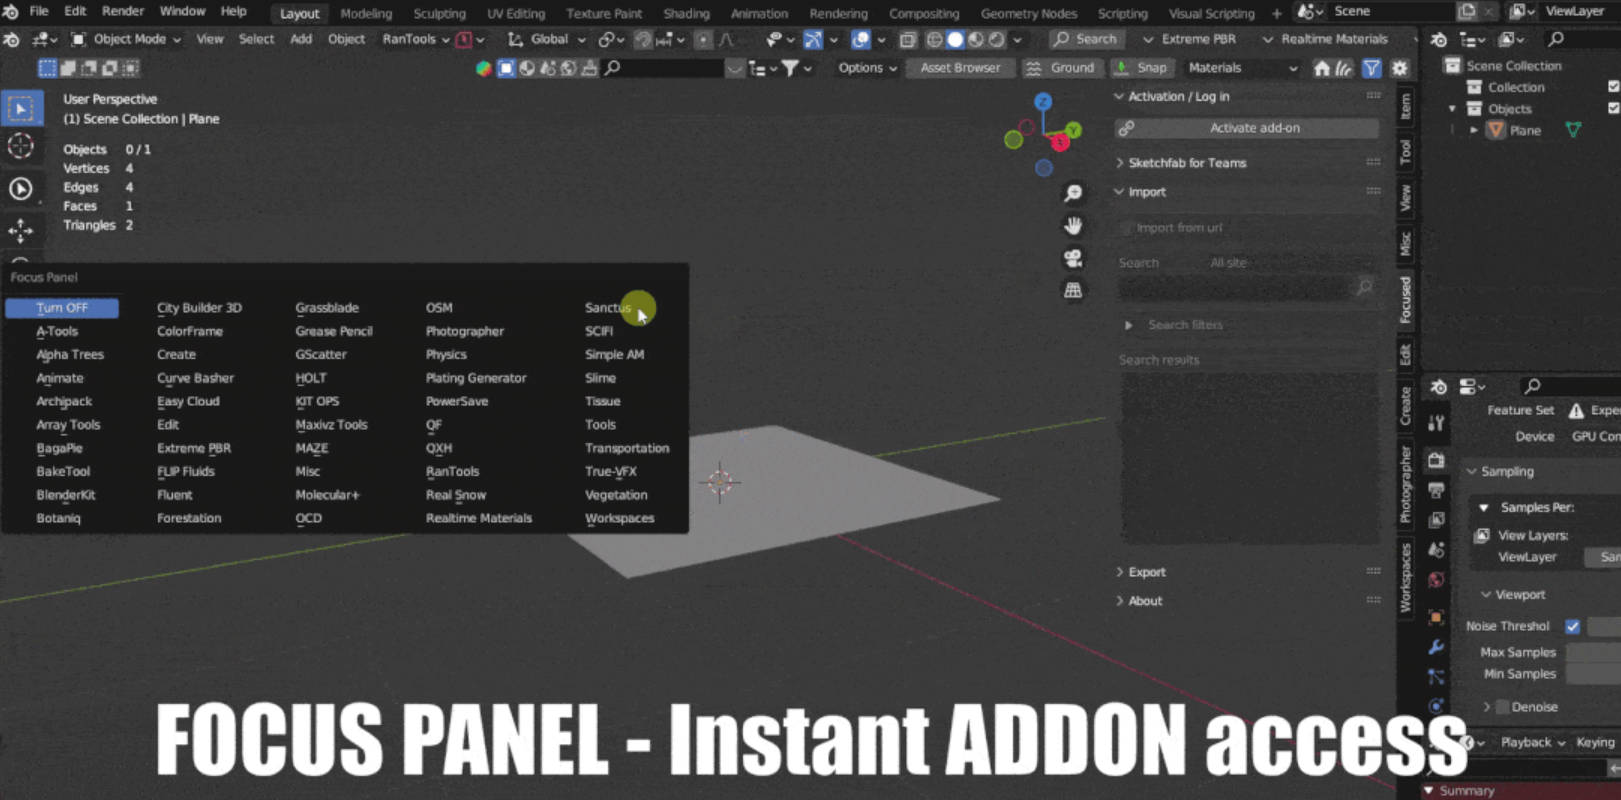Select Sanctus in Focus Panel menu
This screenshot has height=800, width=1621.
pyautogui.click(x=608, y=308)
